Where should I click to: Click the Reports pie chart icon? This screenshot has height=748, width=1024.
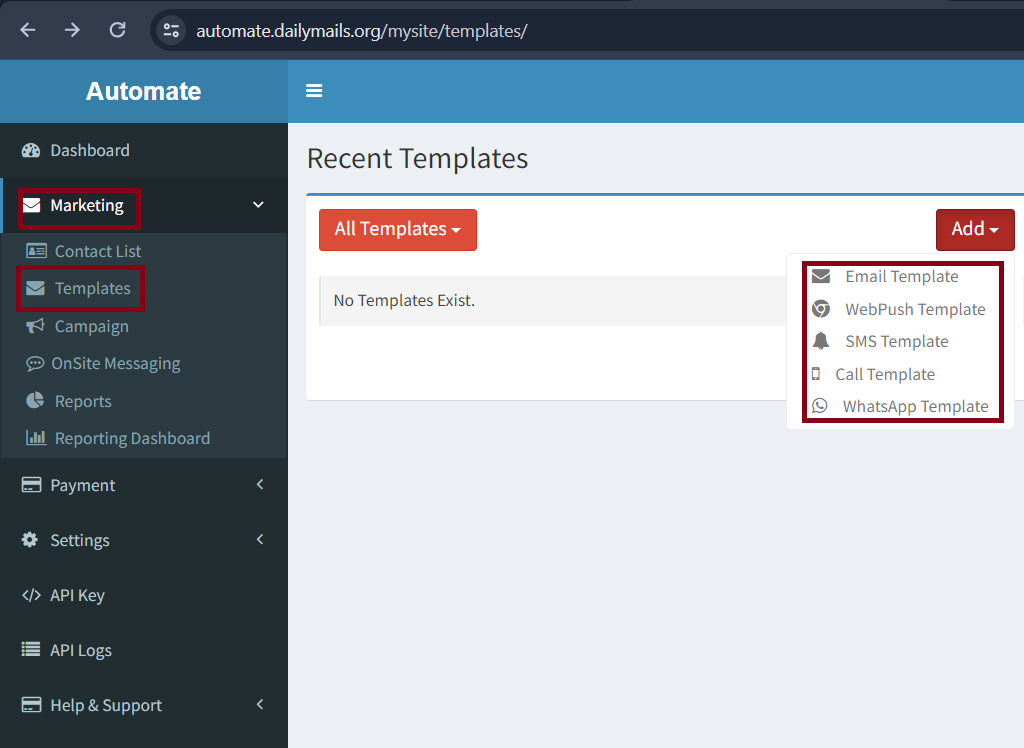pos(36,401)
